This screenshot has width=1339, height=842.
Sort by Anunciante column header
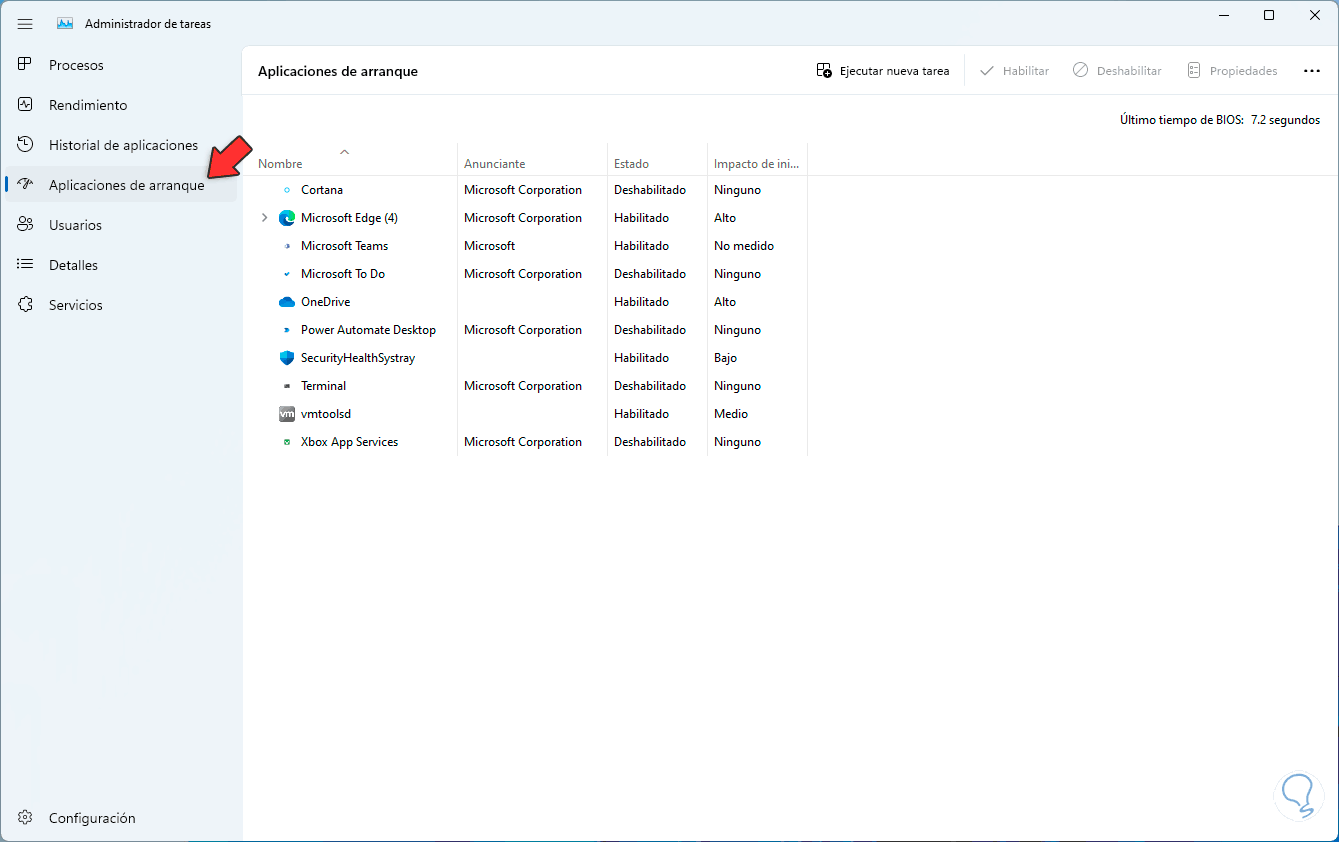pos(532,160)
